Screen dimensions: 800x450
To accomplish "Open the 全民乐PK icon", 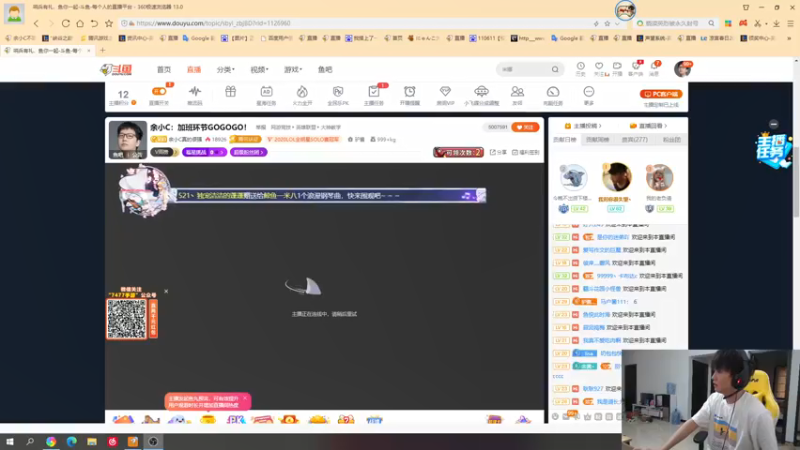I will click(x=338, y=94).
